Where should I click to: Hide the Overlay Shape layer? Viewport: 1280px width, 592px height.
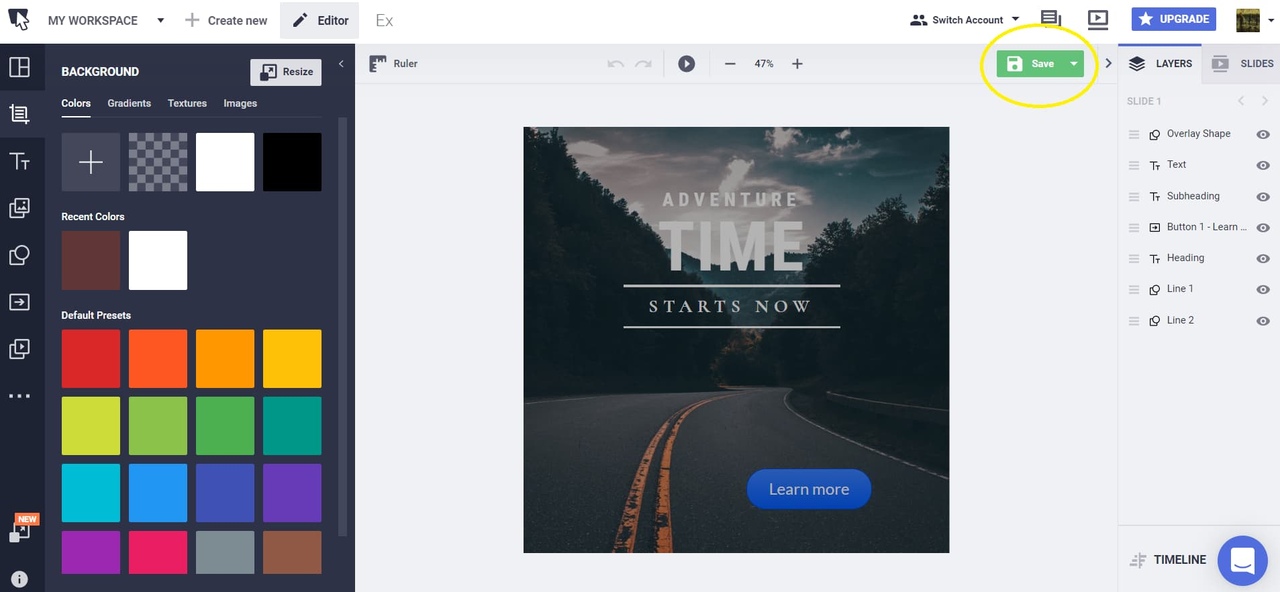point(1263,134)
